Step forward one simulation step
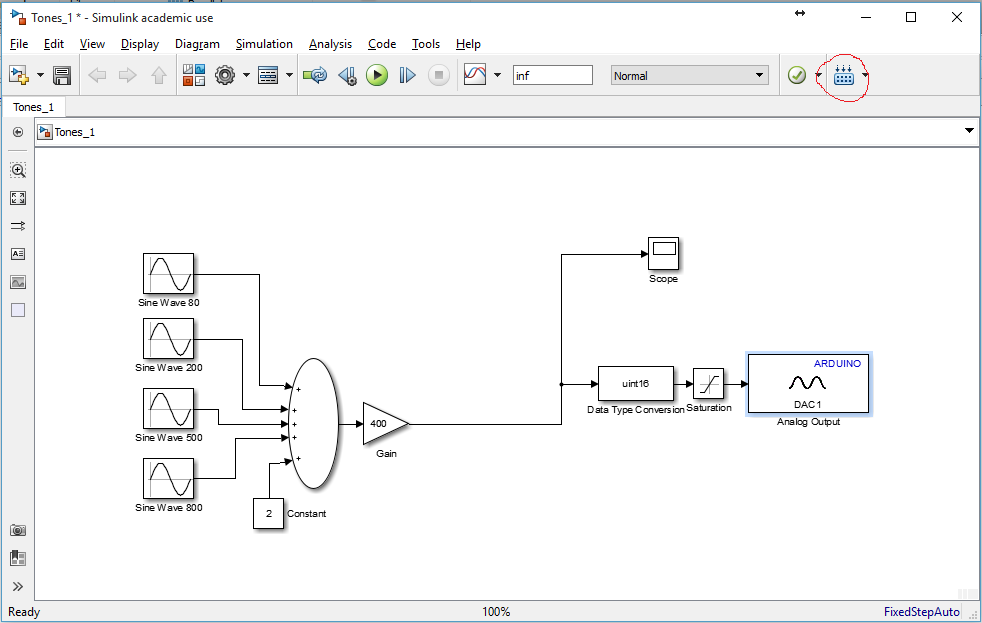 [x=407, y=74]
